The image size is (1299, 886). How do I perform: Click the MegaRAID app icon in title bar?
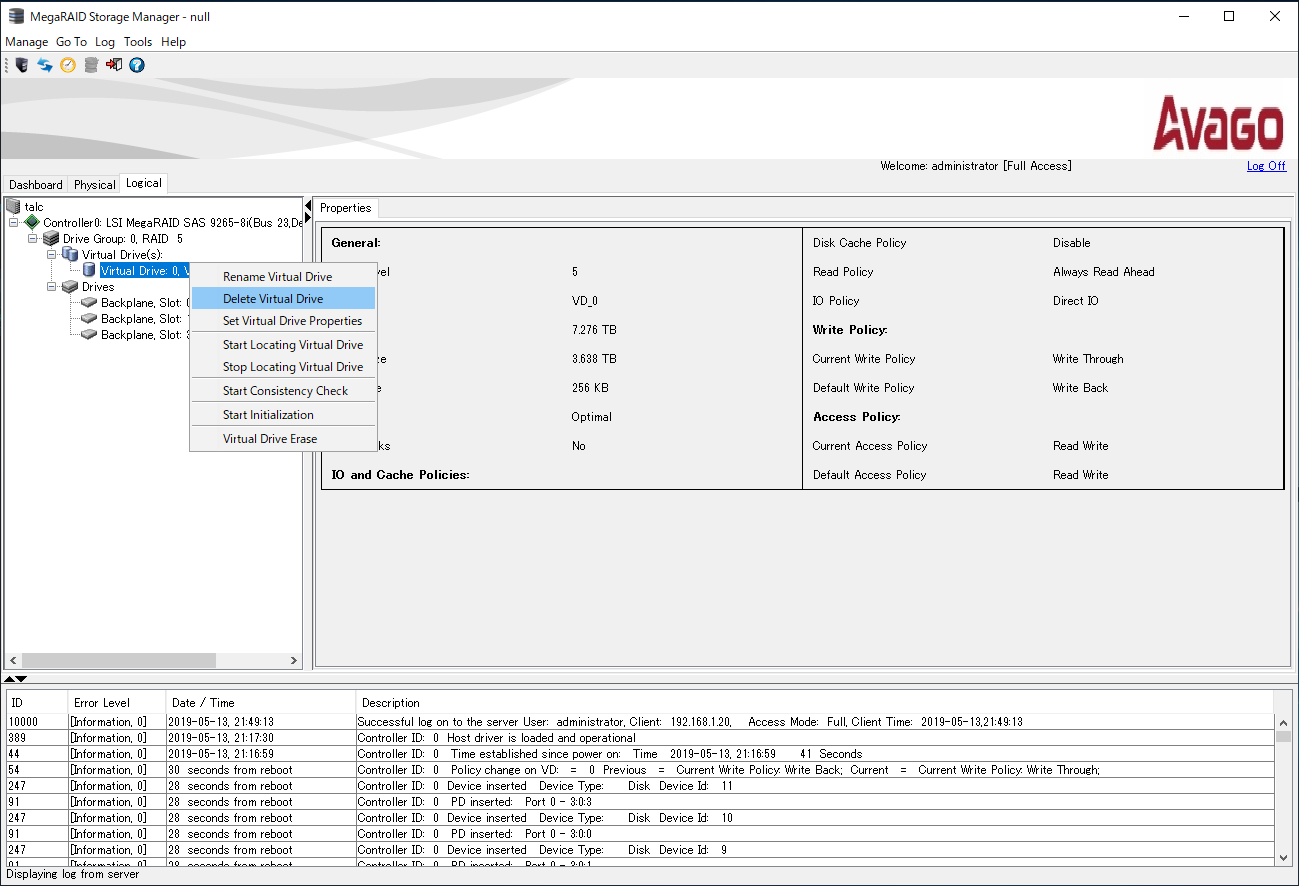(x=16, y=16)
